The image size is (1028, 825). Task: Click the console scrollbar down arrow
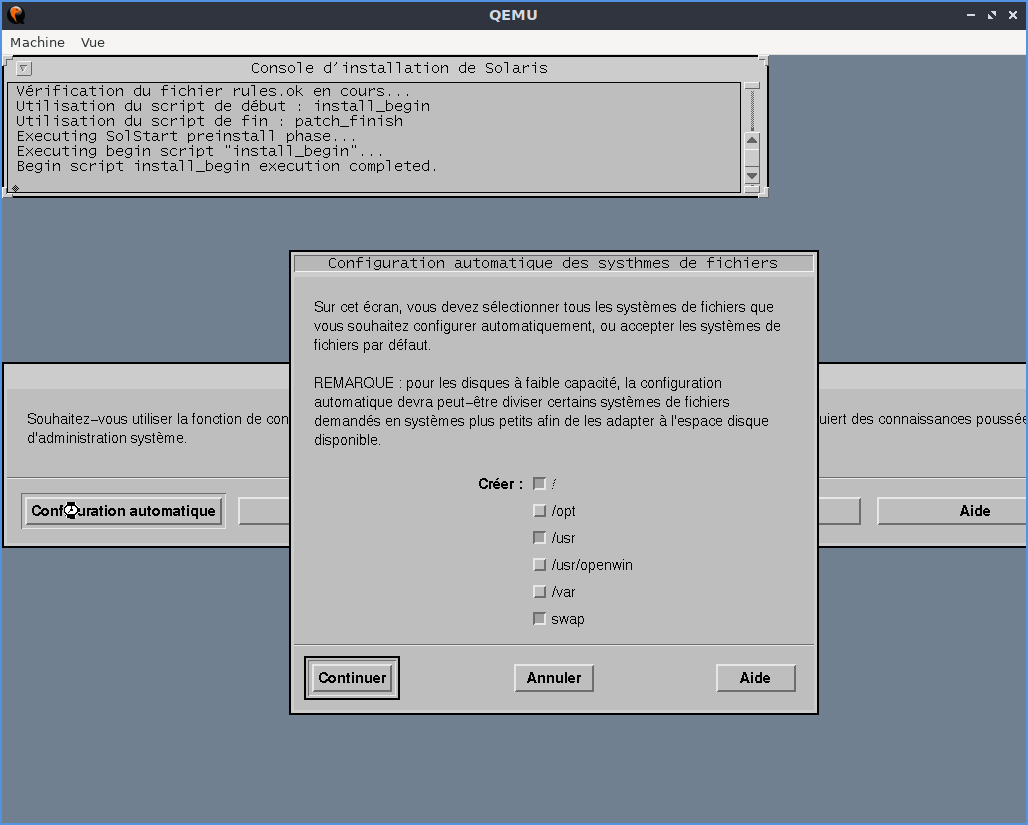pyautogui.click(x=752, y=176)
